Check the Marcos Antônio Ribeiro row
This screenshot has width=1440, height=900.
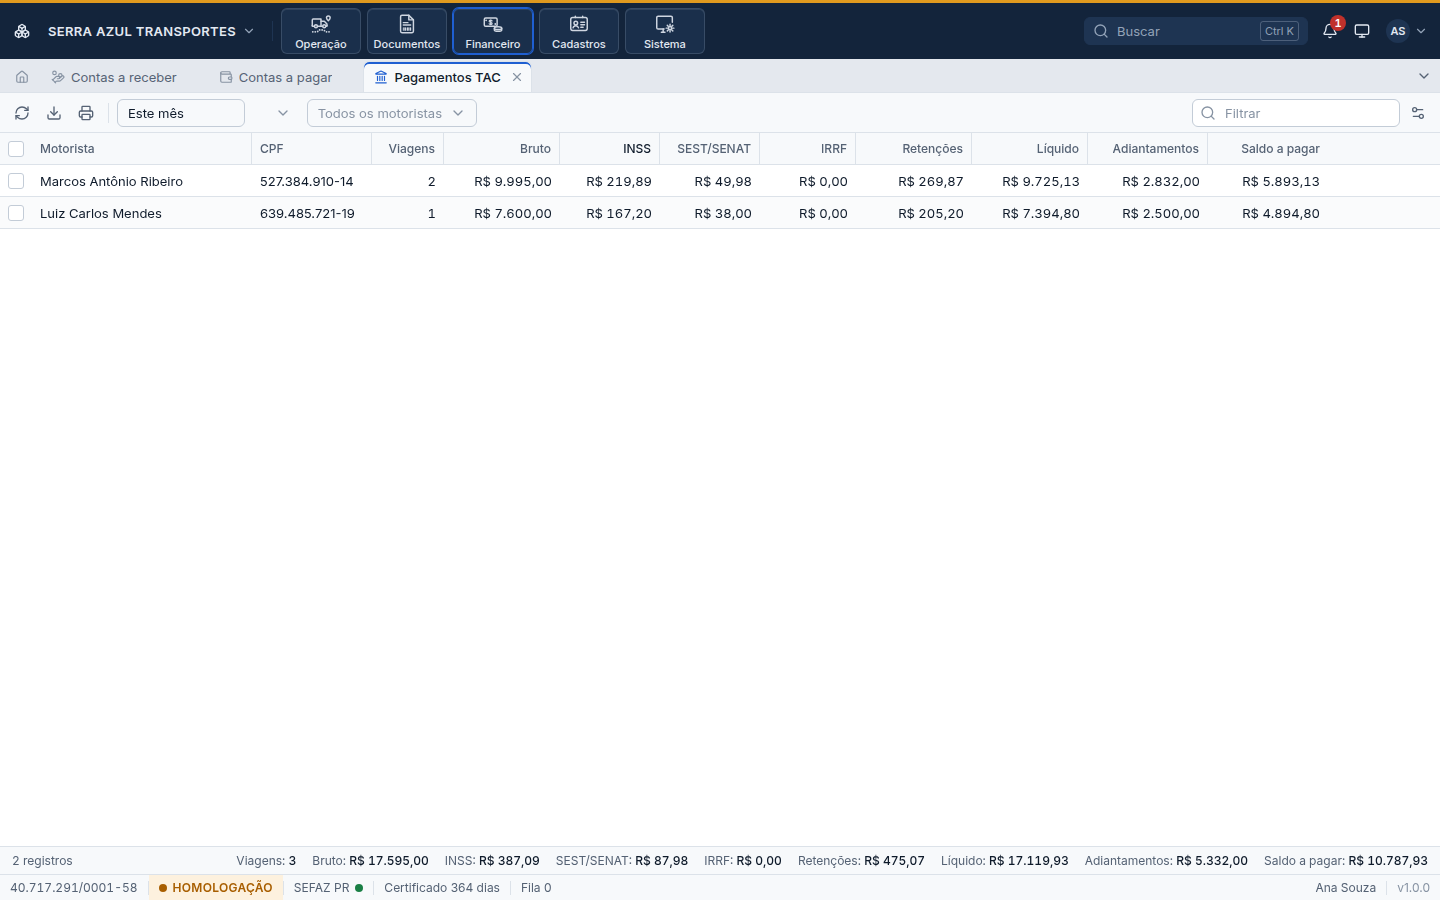[x=16, y=181]
